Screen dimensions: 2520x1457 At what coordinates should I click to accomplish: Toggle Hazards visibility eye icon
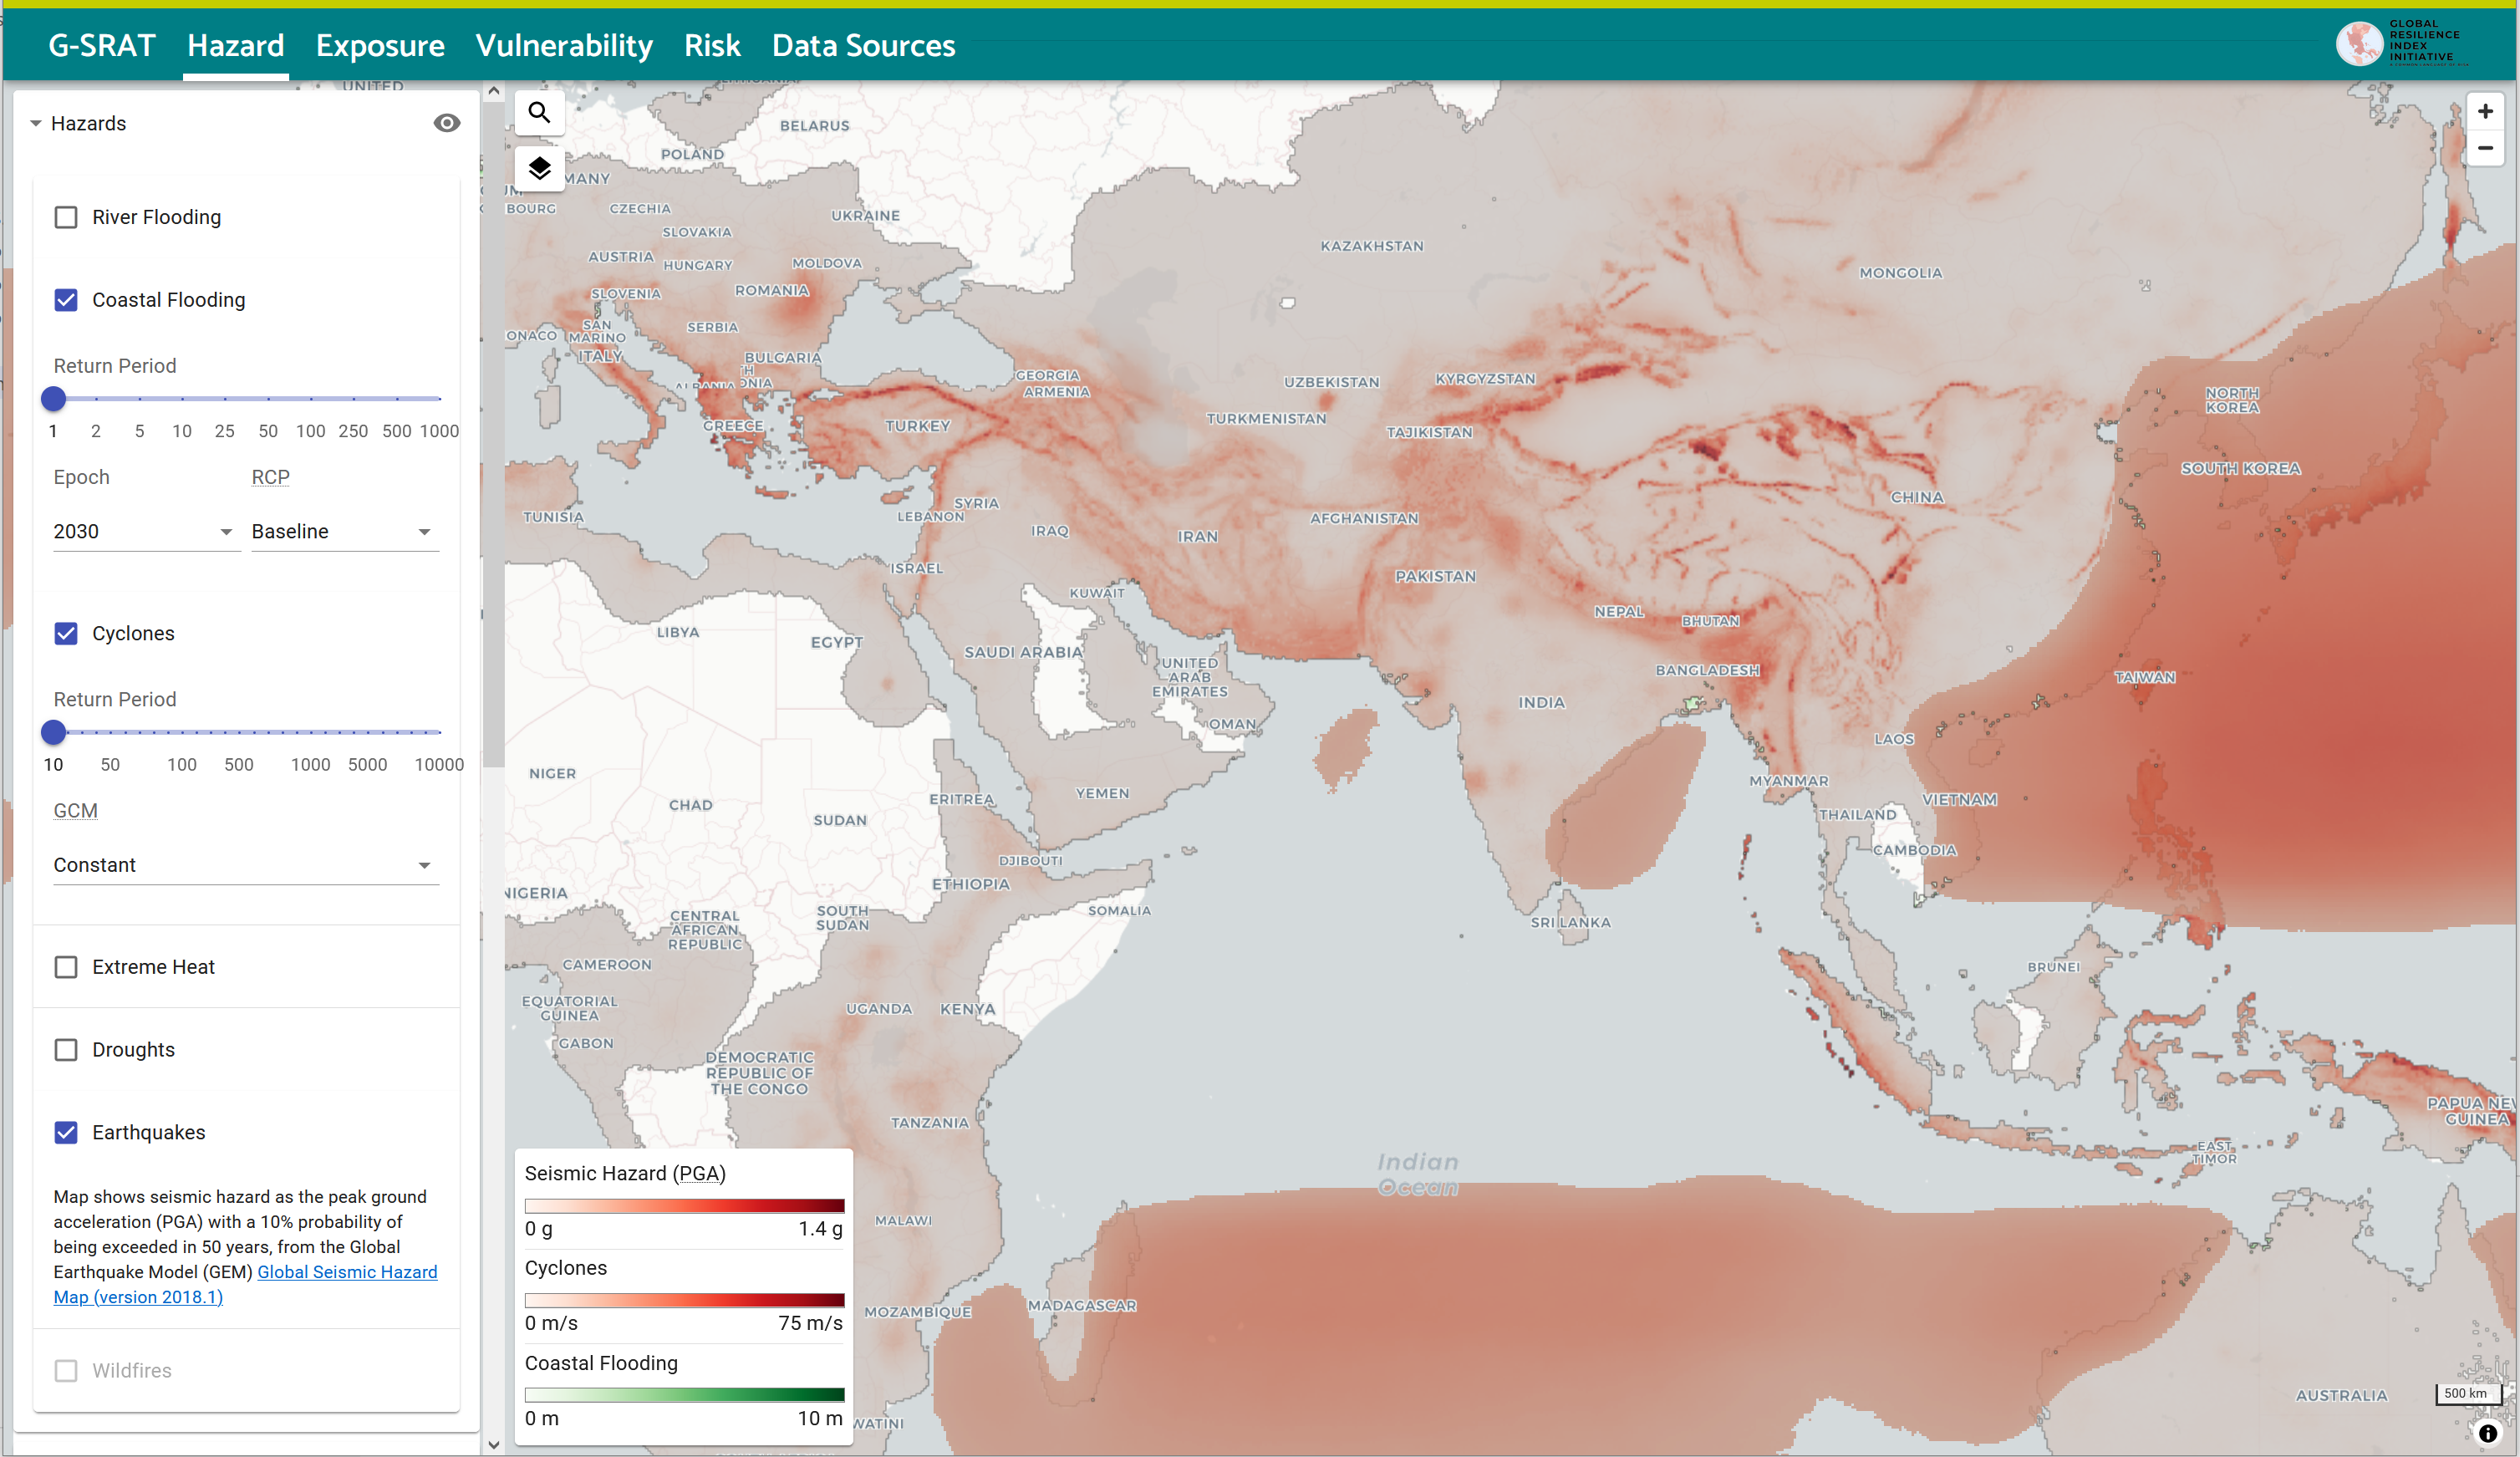446,123
